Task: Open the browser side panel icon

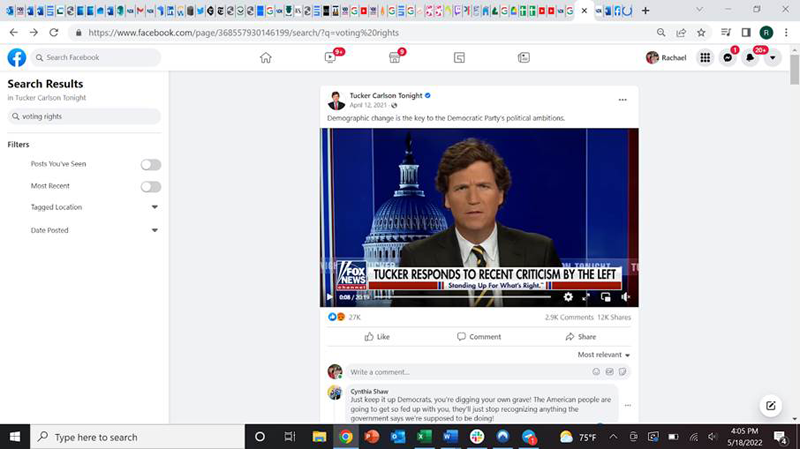Action: point(746,32)
